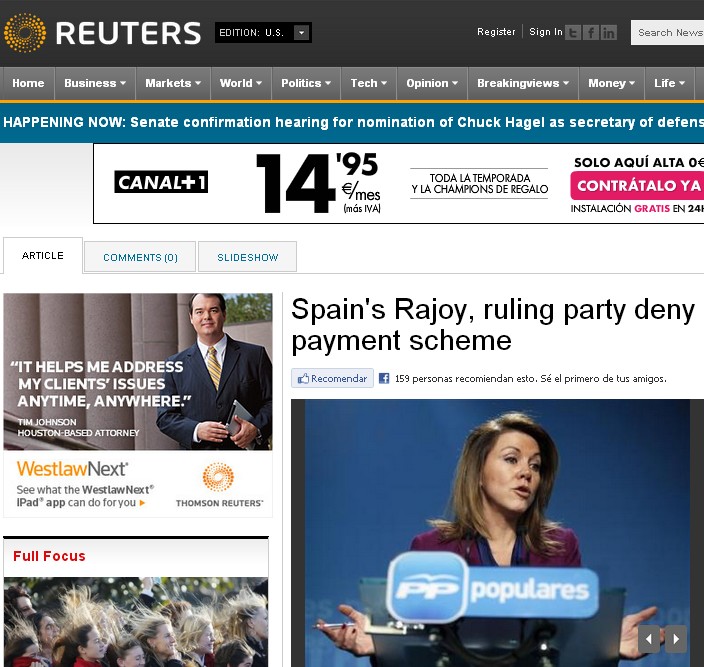
Task: Click the Facebook icon in header
Action: pyautogui.click(x=591, y=32)
